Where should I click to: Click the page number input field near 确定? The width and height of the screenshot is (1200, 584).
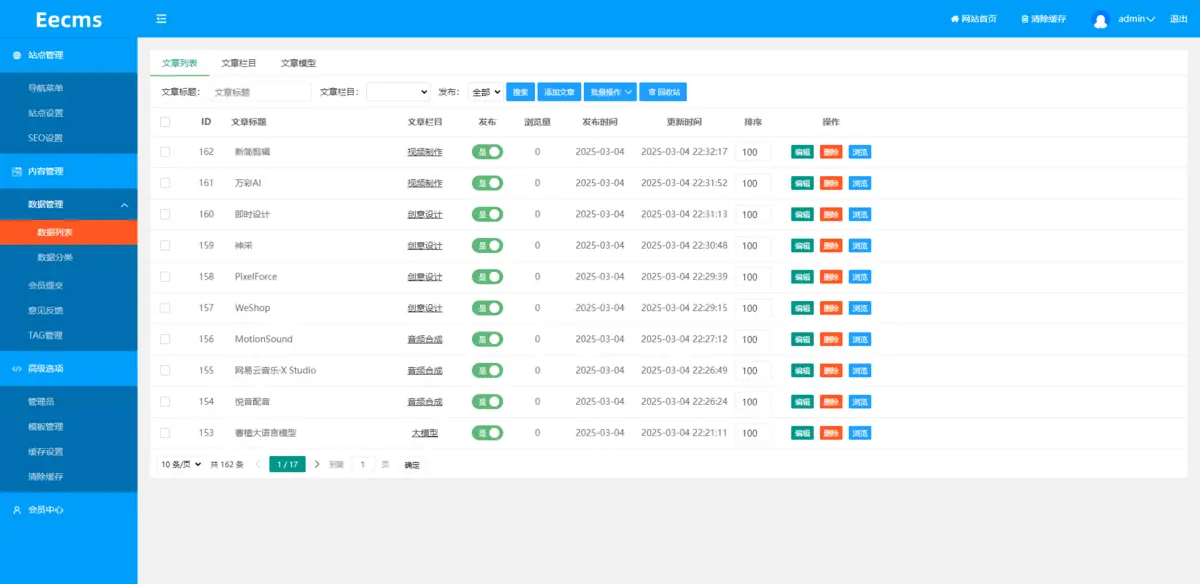[x=361, y=464]
